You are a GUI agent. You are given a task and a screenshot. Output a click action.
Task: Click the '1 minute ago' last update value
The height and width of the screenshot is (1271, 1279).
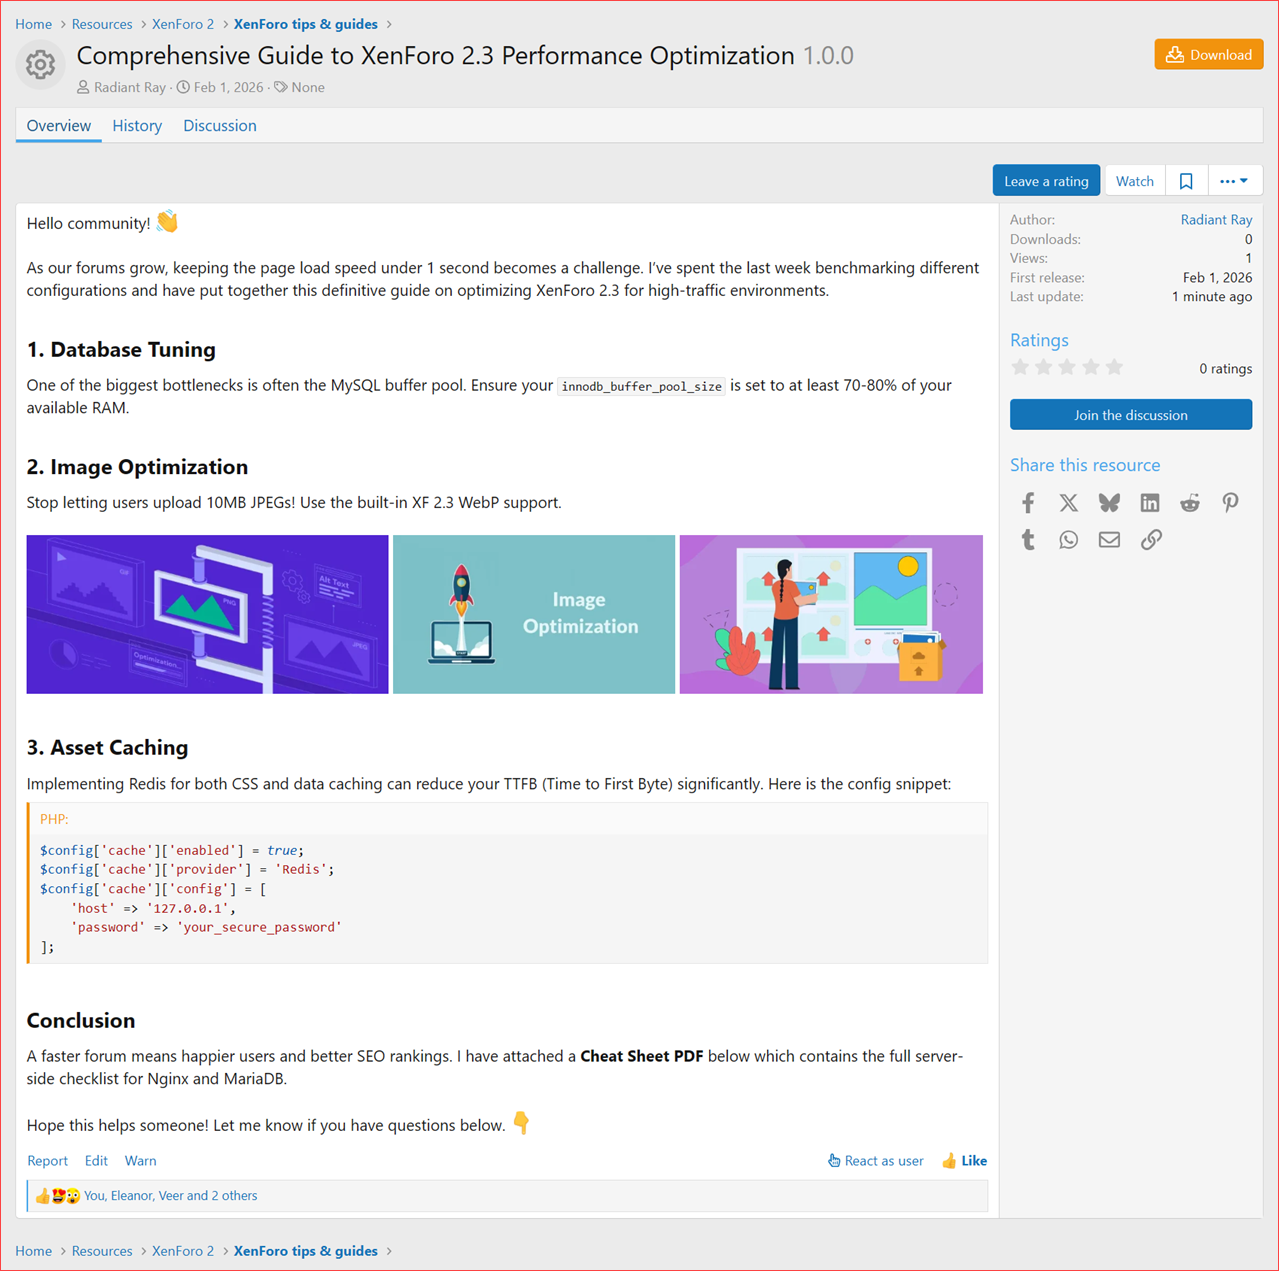tap(1212, 297)
